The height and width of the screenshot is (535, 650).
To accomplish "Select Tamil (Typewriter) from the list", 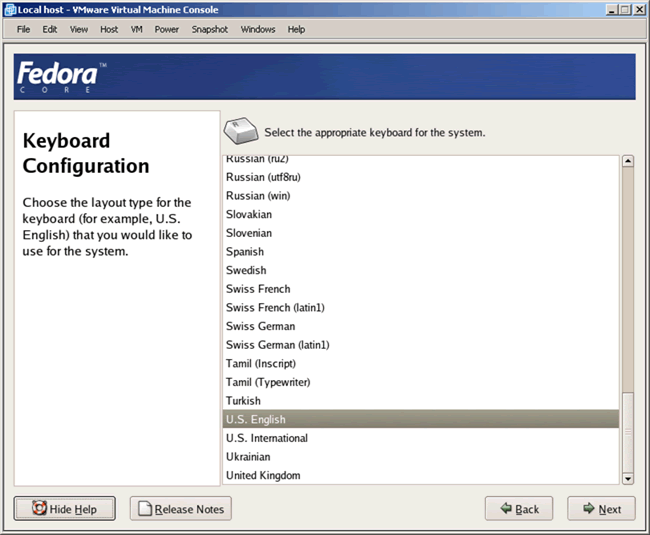I will click(268, 382).
